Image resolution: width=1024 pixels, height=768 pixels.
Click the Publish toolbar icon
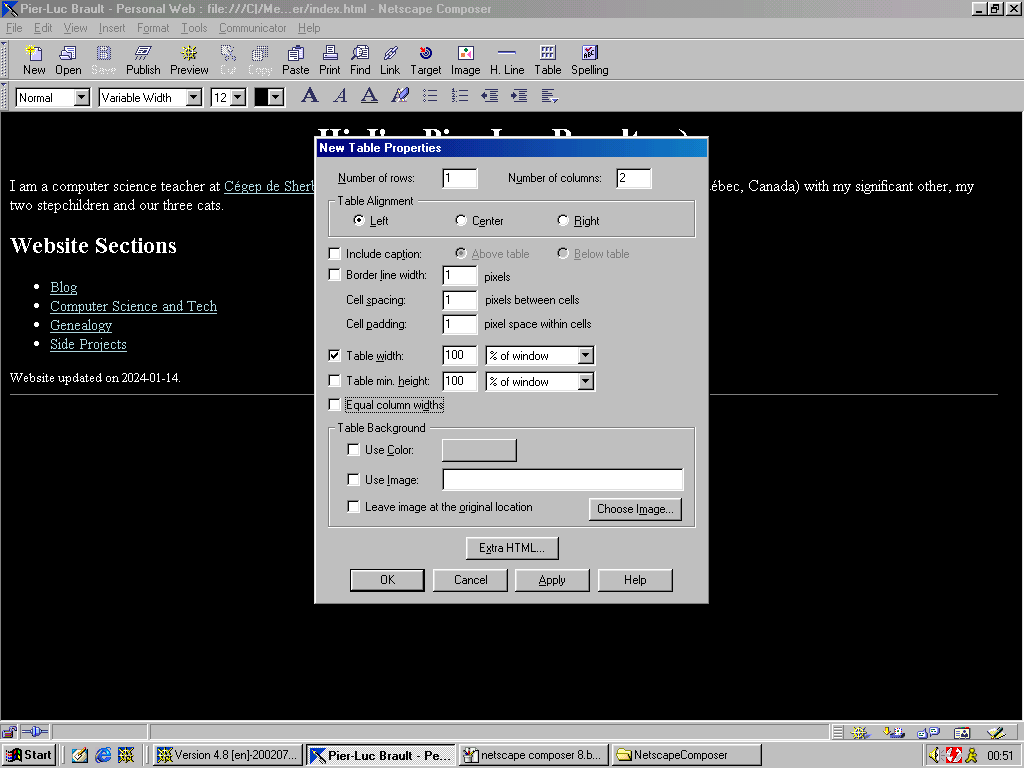[x=143, y=60]
